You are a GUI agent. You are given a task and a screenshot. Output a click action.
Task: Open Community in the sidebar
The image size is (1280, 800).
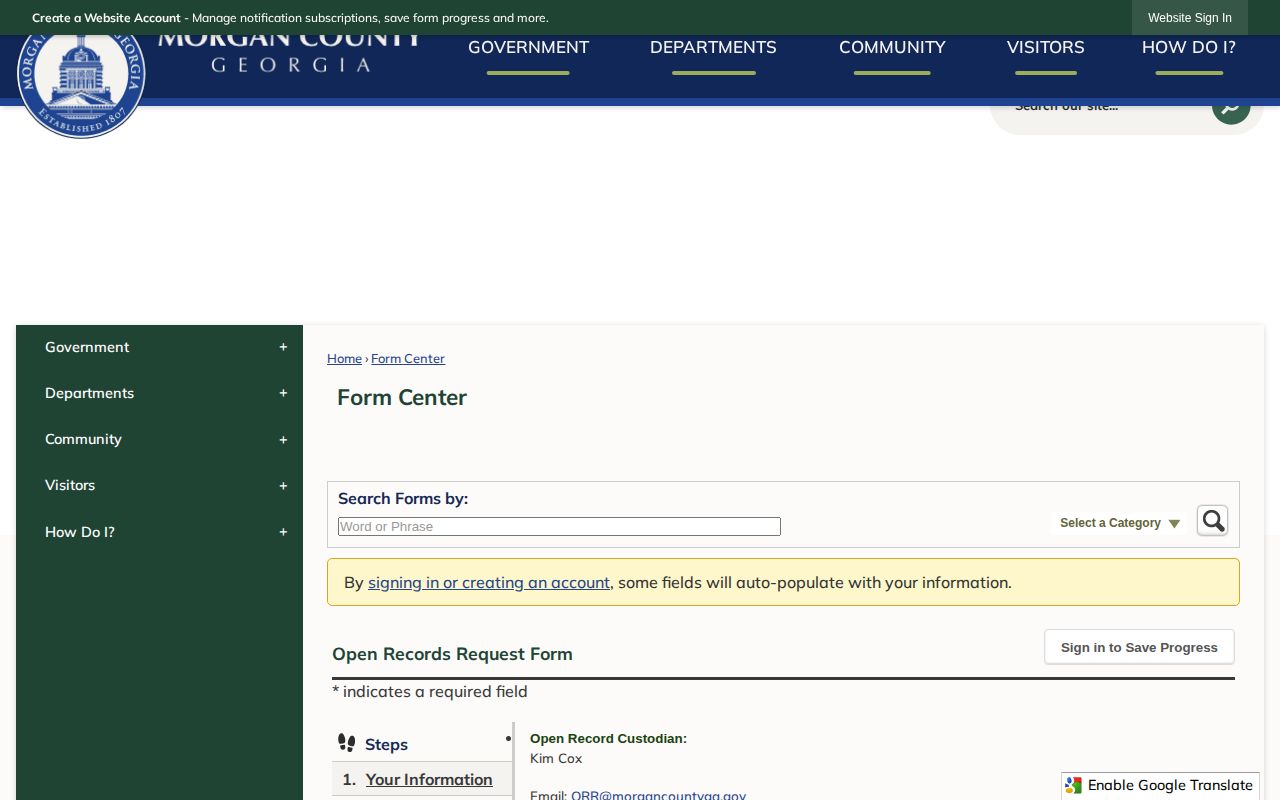[83, 439]
